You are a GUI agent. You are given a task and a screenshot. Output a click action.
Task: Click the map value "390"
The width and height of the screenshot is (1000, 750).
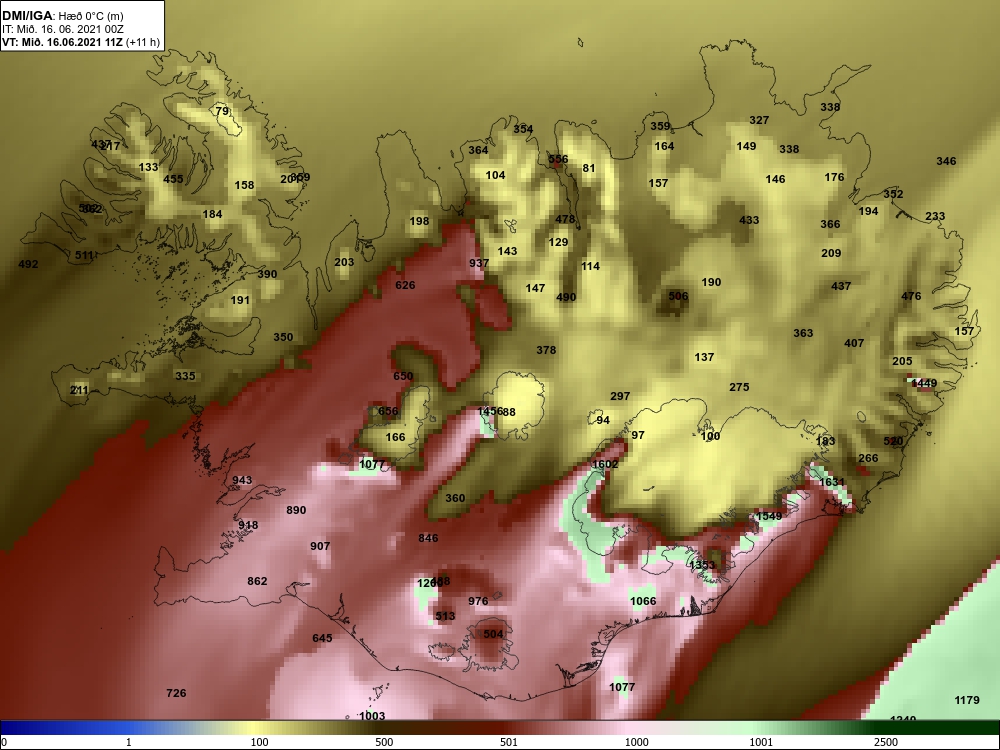click(x=267, y=274)
